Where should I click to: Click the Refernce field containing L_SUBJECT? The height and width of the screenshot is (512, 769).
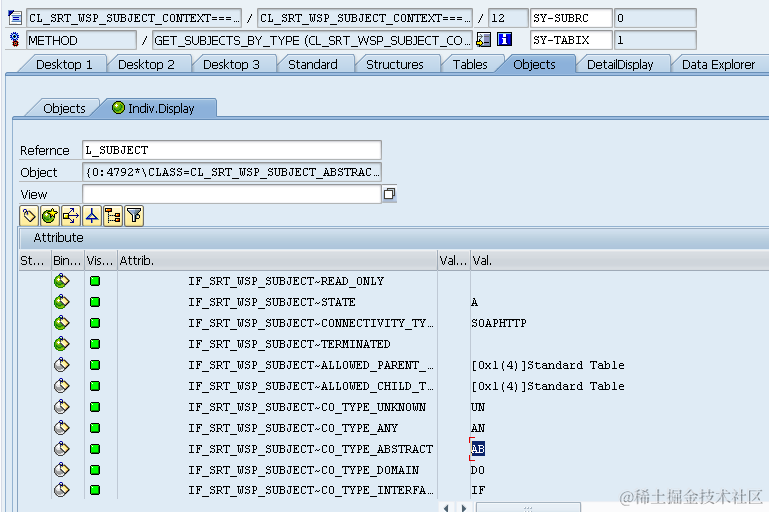point(231,150)
